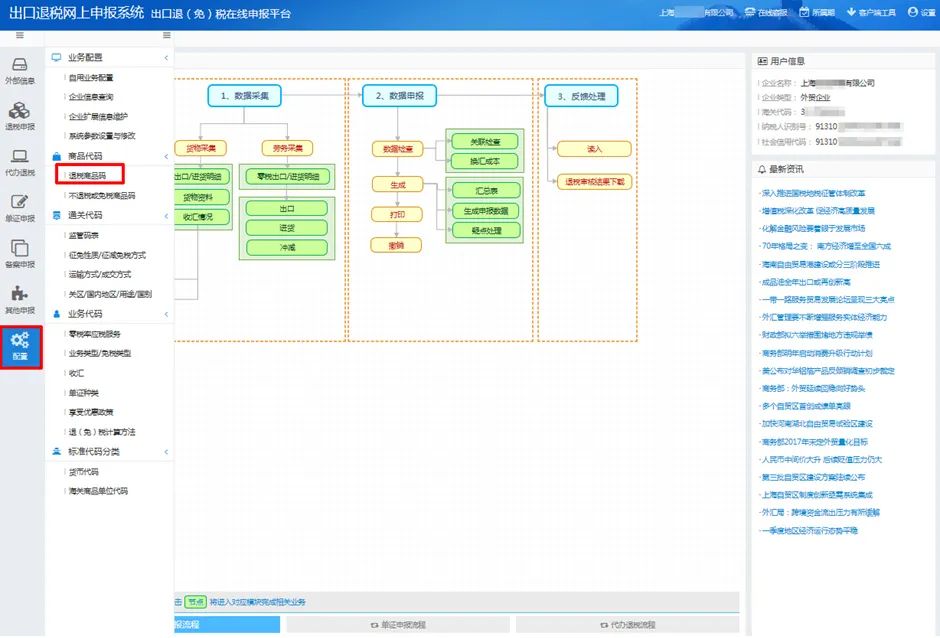Open 系统参数设置与修改 menu item

(102, 136)
